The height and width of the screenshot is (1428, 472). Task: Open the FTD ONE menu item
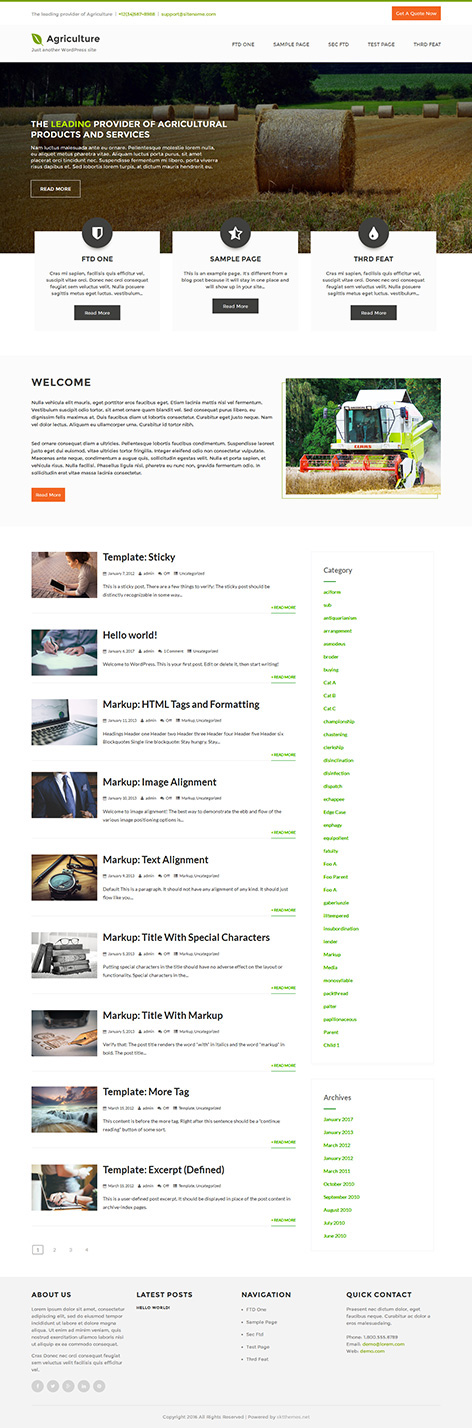click(x=243, y=45)
